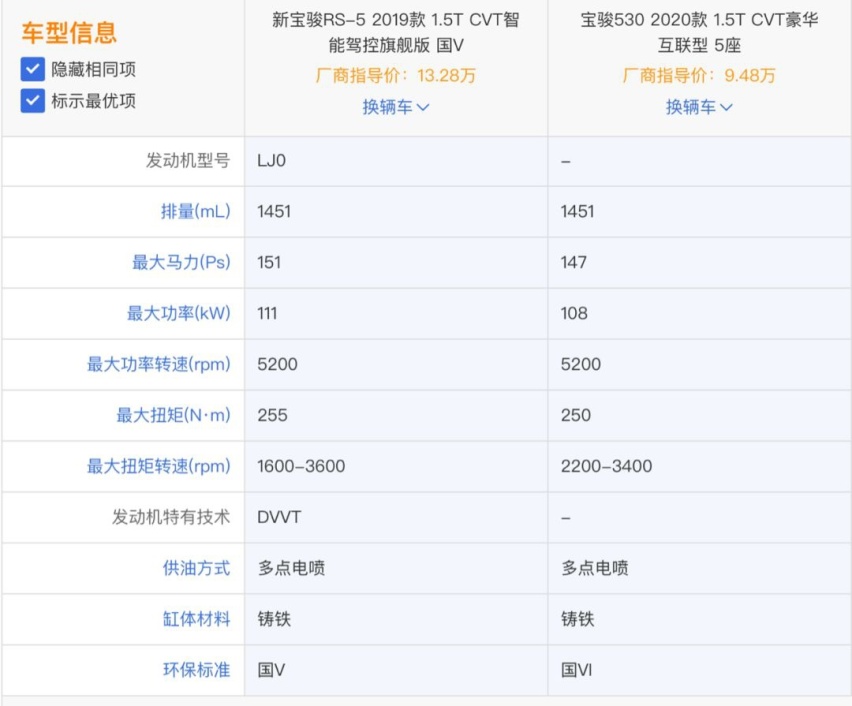Select the DVVT technology value
This screenshot has height=706, width=852.
pyautogui.click(x=279, y=517)
